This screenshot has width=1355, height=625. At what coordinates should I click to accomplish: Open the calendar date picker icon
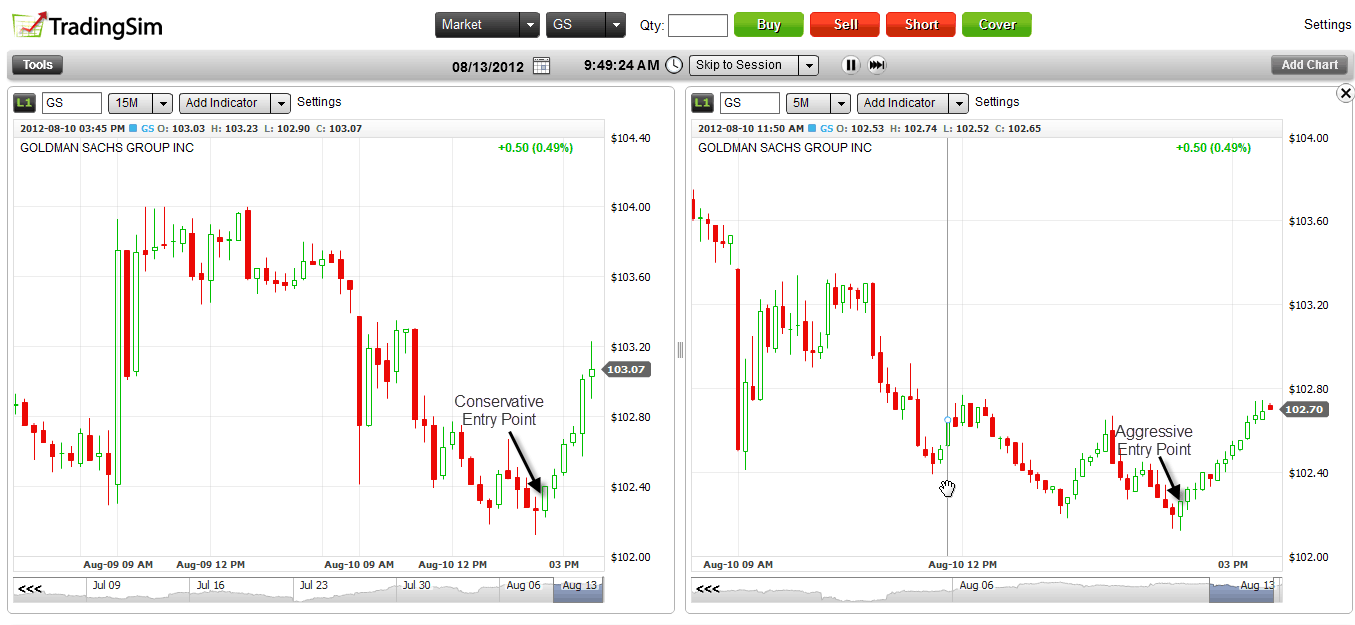point(541,66)
